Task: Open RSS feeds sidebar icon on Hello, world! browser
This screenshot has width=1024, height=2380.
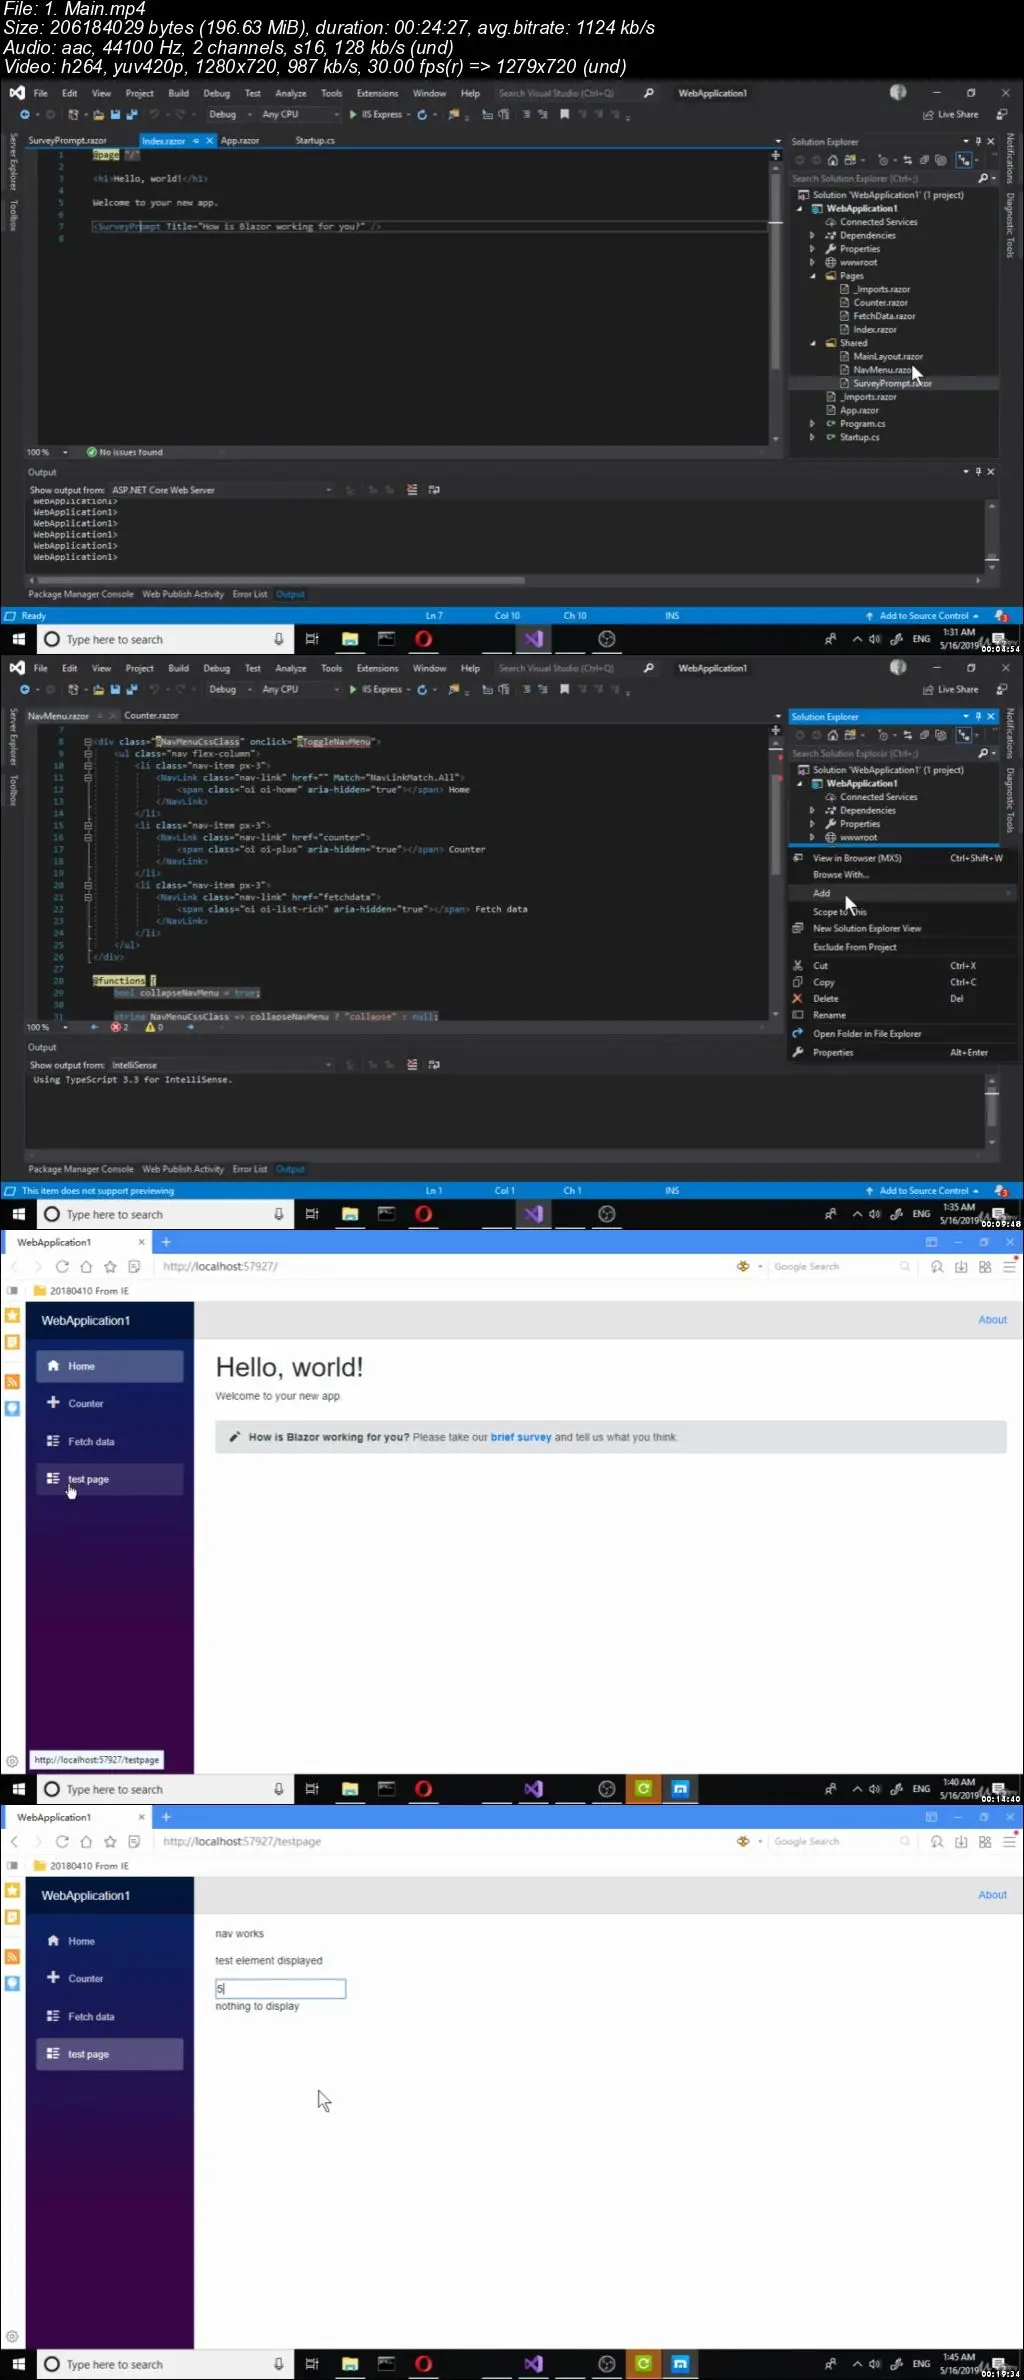Action: coord(12,1381)
